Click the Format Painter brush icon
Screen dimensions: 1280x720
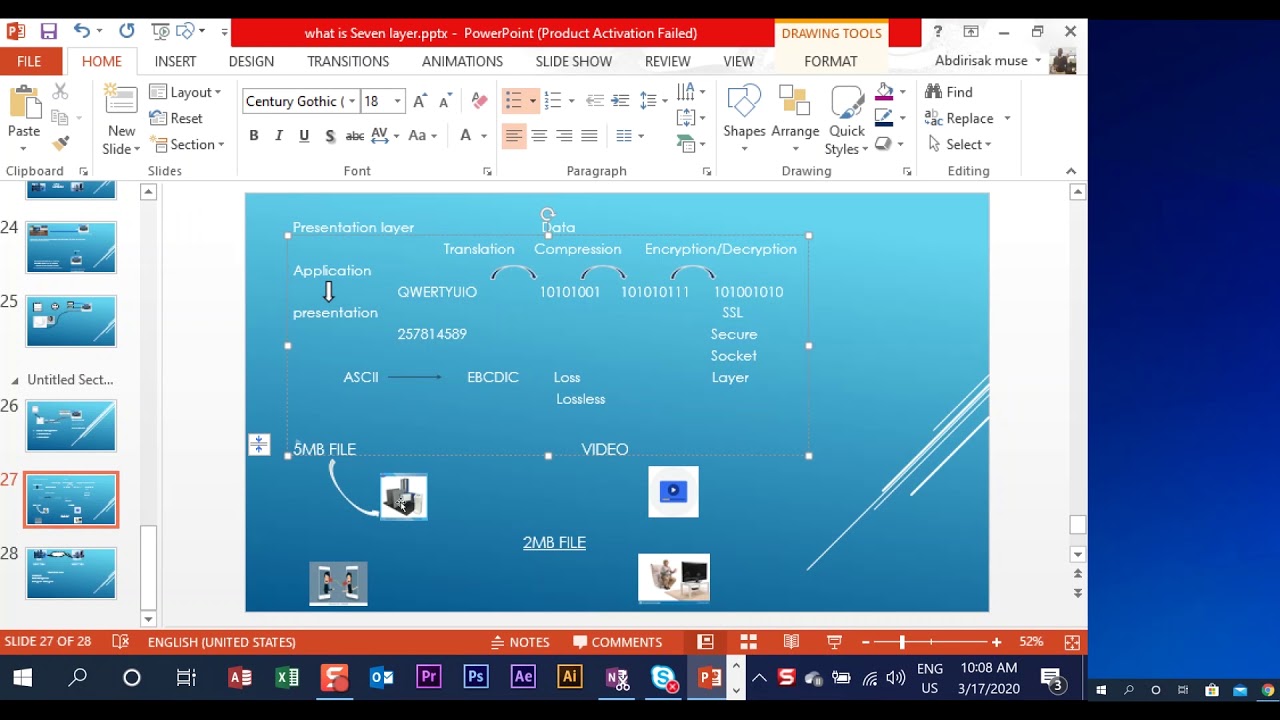pos(60,144)
